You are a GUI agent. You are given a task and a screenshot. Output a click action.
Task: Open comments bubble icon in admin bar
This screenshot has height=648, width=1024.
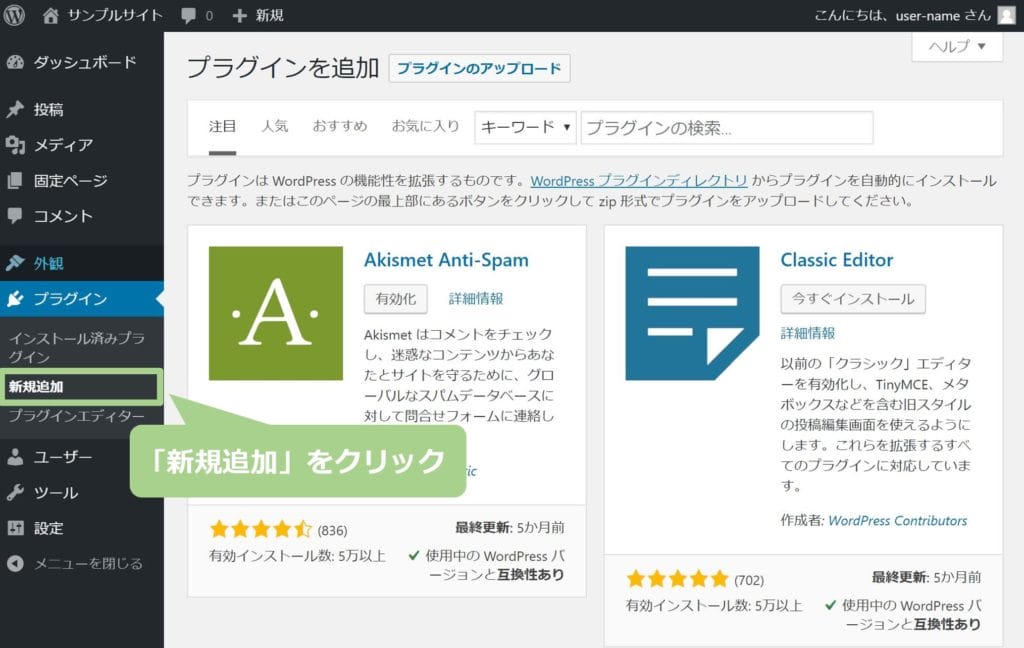pyautogui.click(x=189, y=16)
